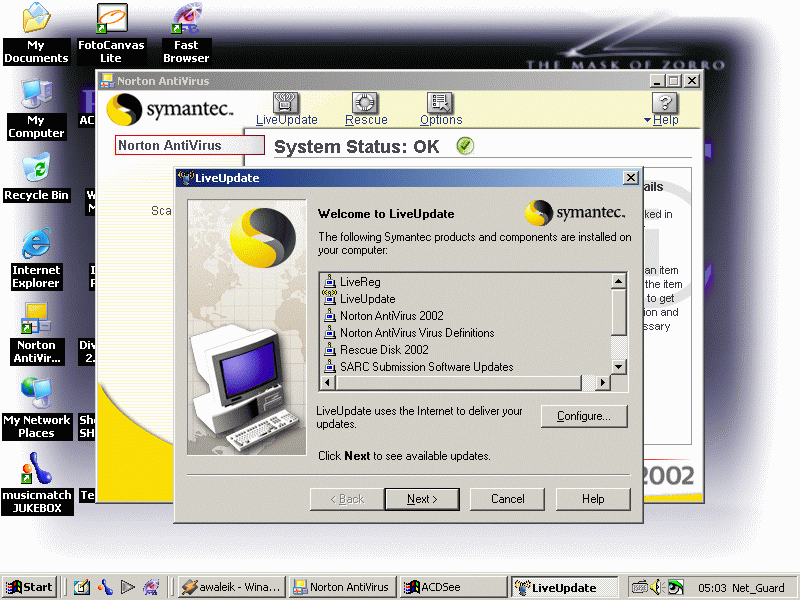Select the Internet Explorer desktop icon
The width and height of the screenshot is (800, 600).
36,259
